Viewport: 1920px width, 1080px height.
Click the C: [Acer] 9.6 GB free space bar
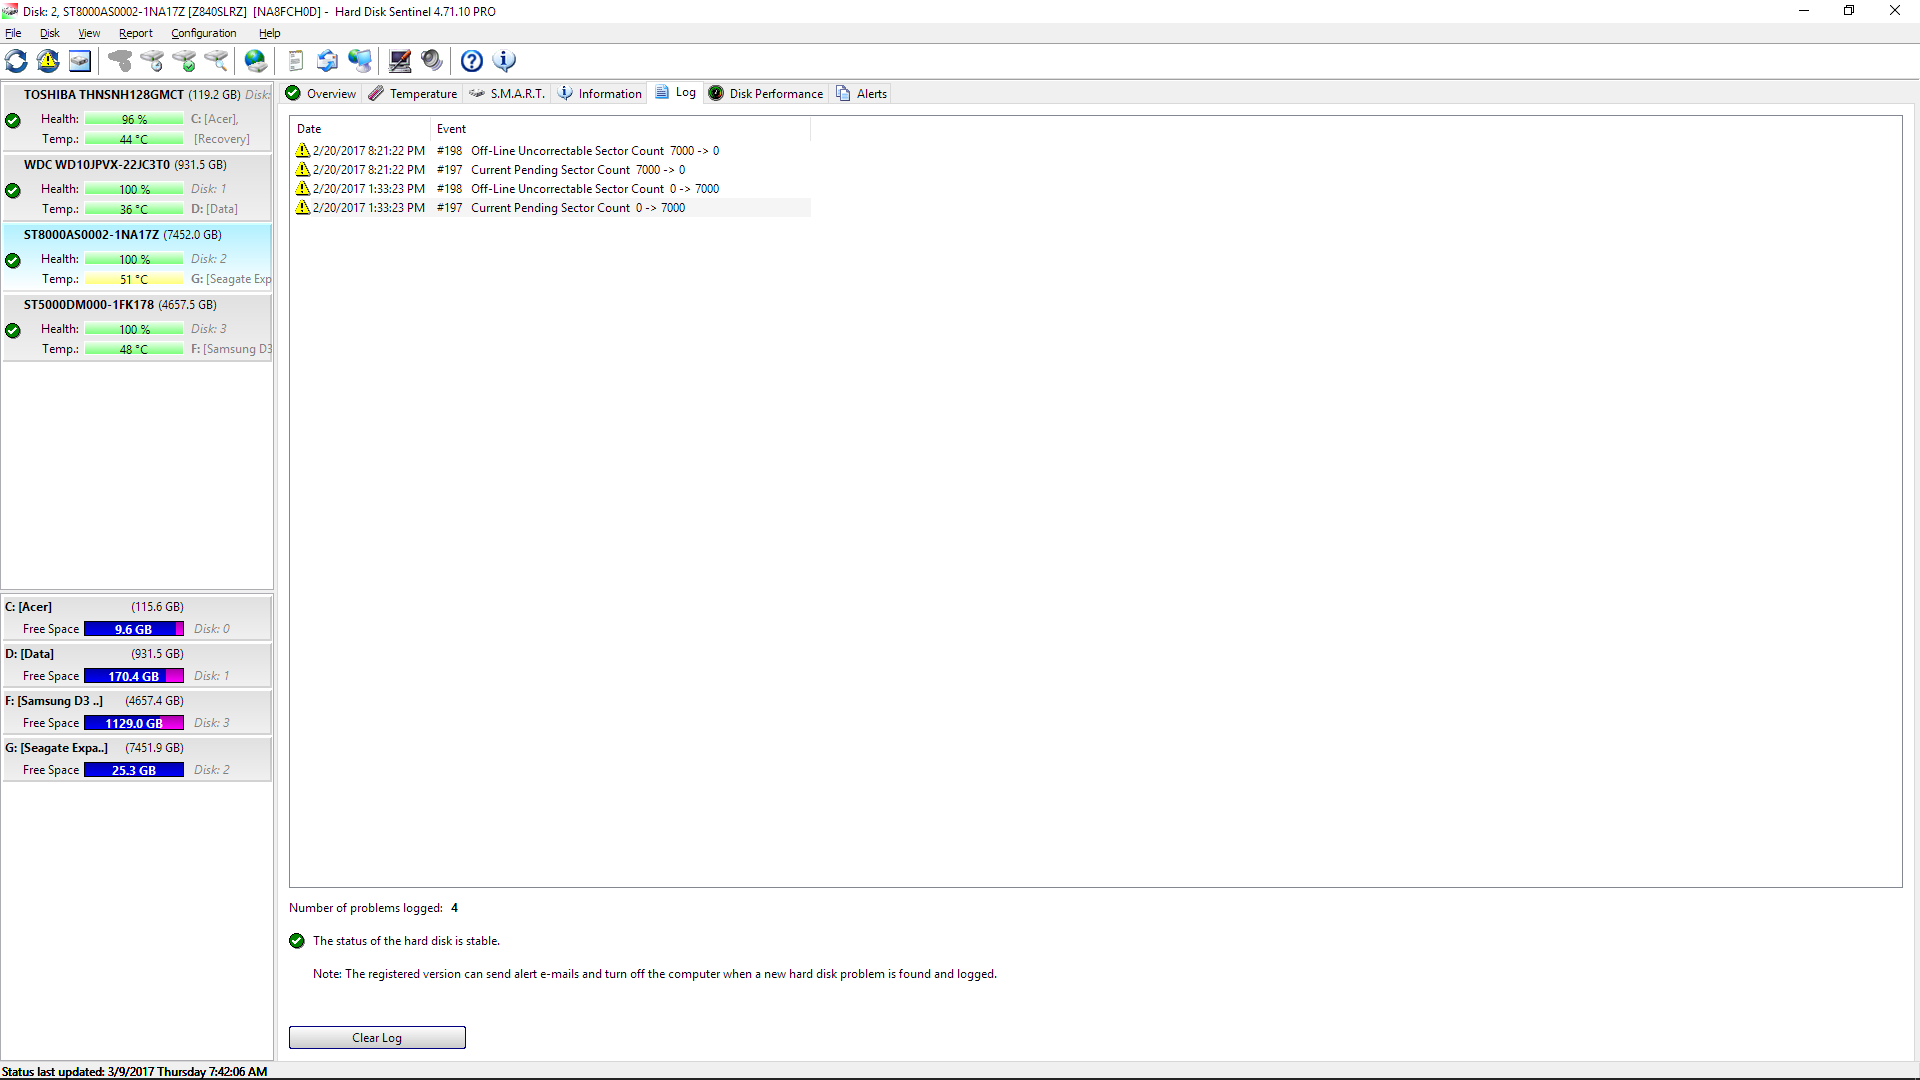click(x=134, y=629)
